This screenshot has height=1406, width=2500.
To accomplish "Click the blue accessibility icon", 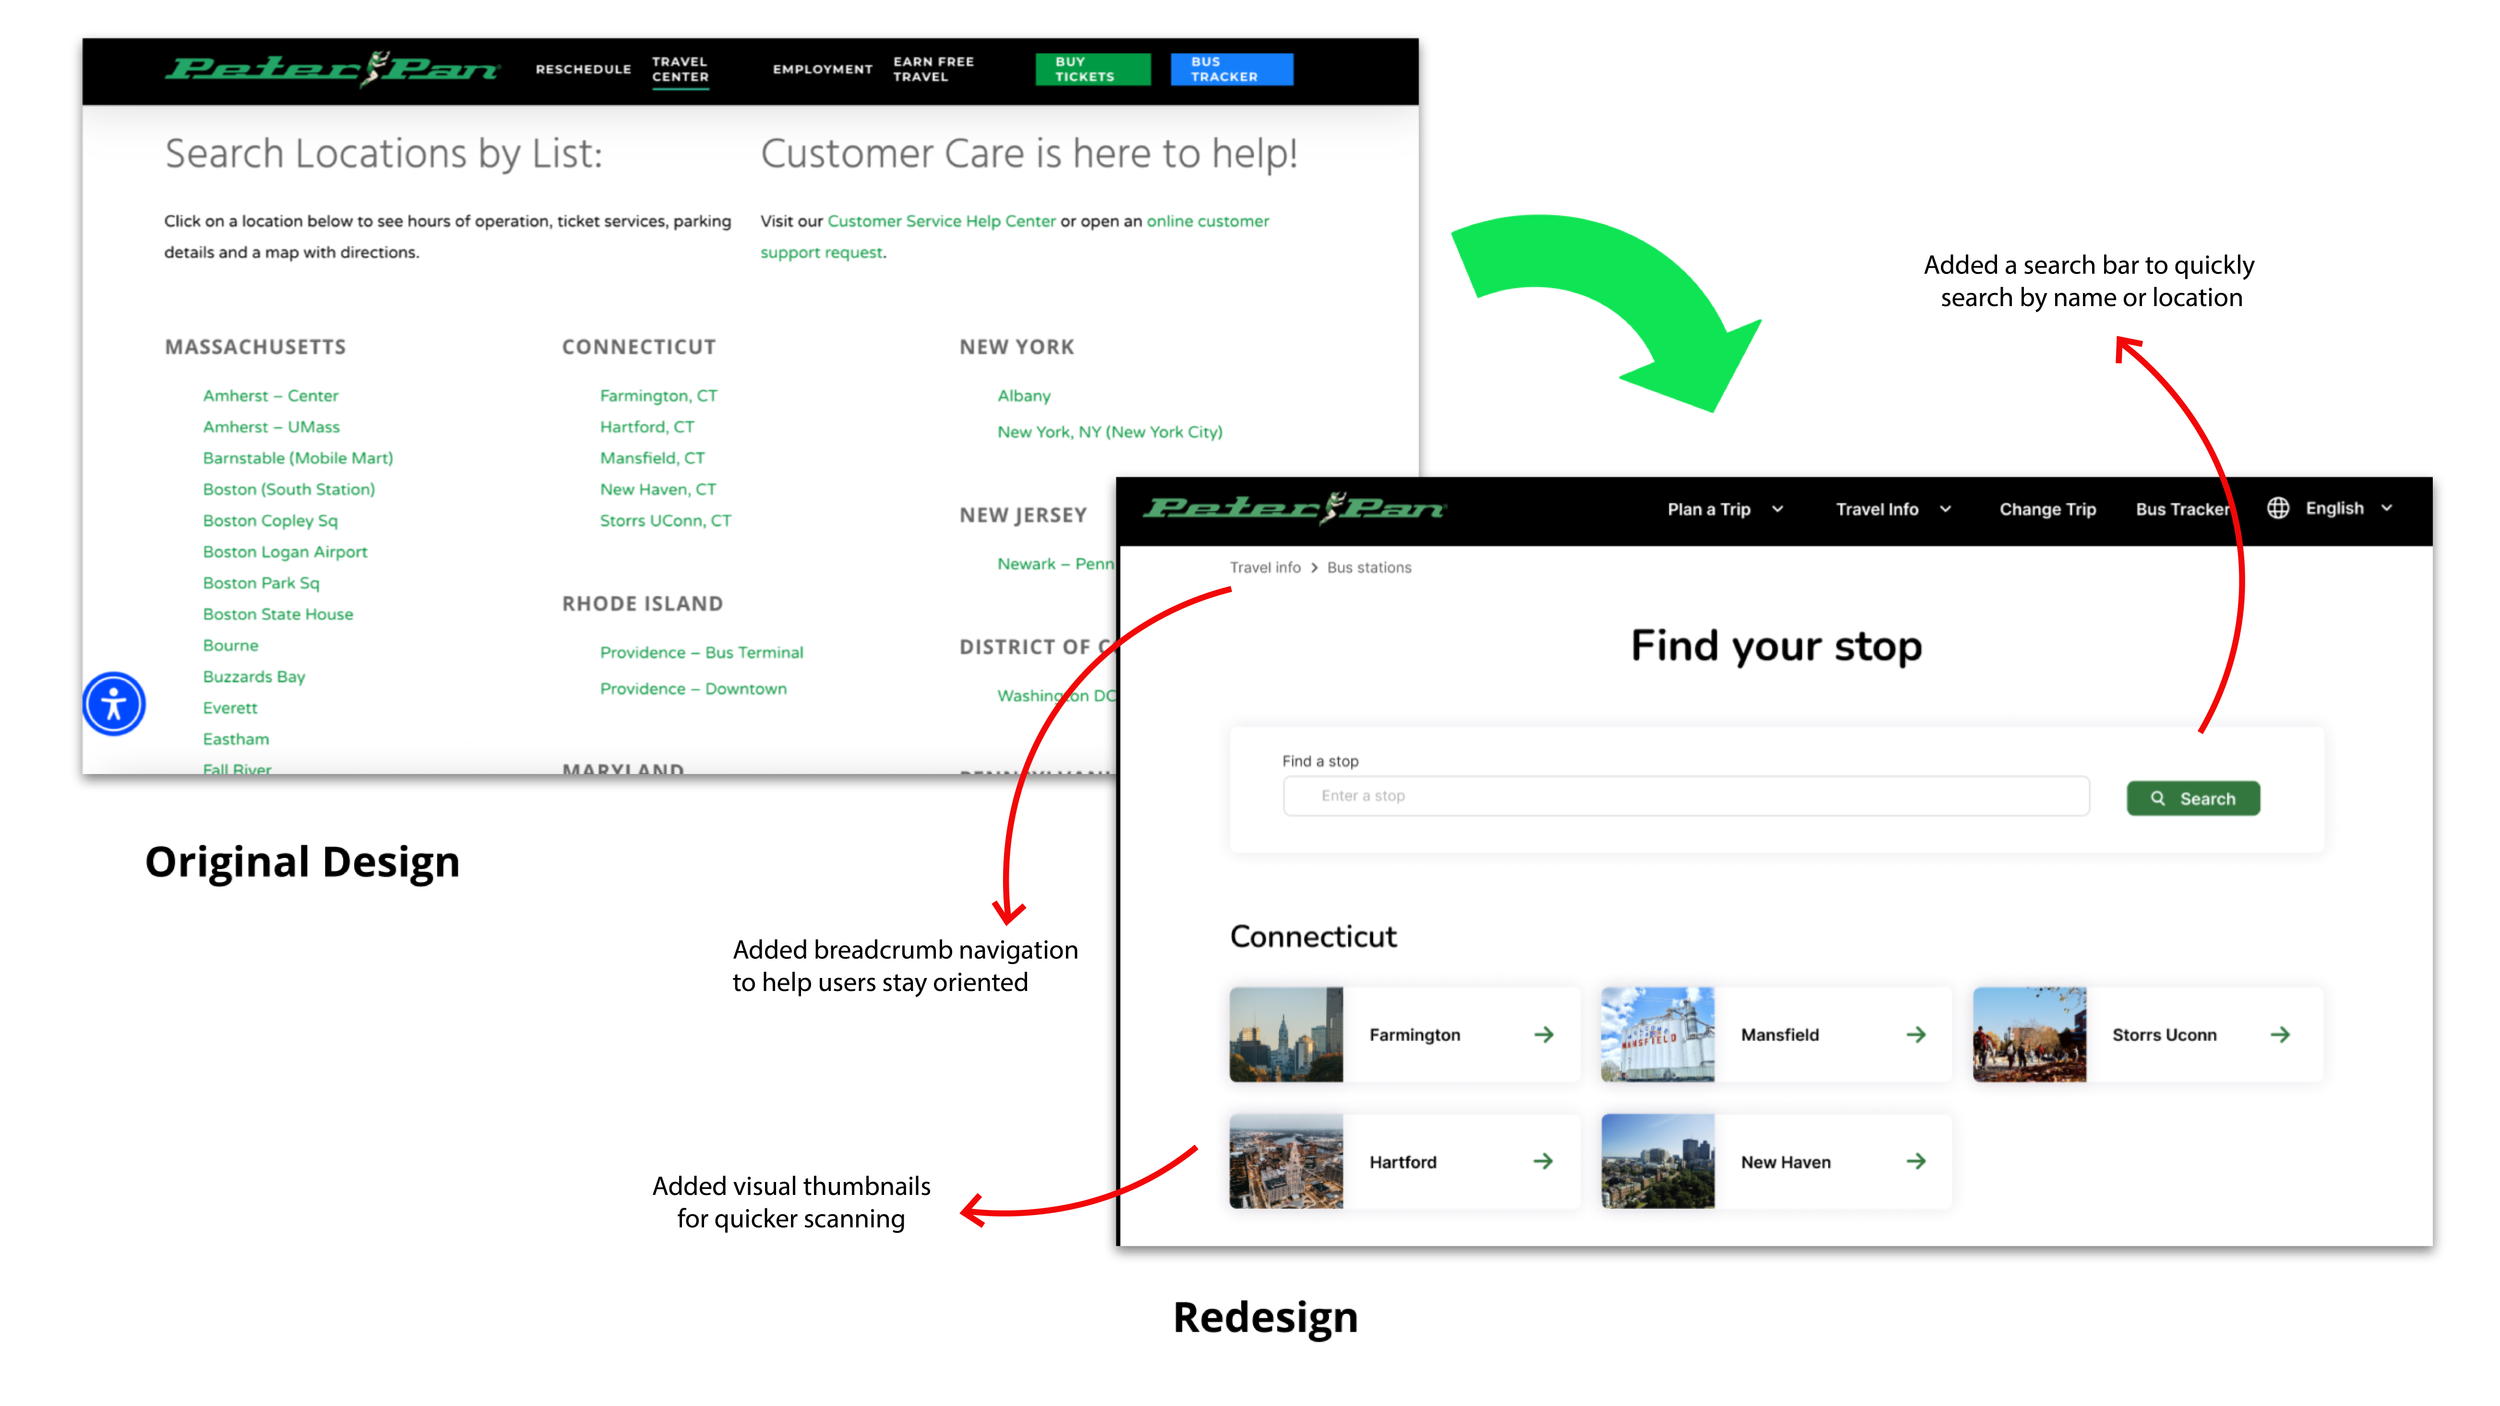I will coord(114,704).
